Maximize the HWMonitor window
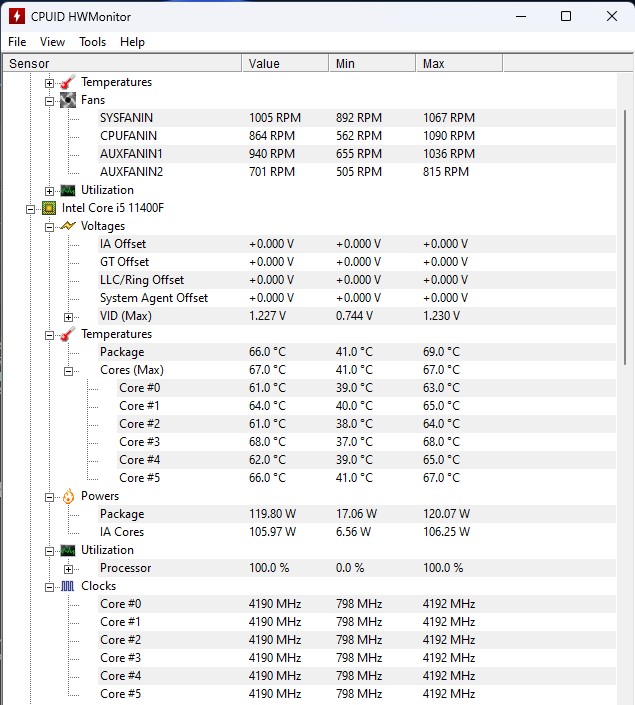635x705 pixels. [x=566, y=16]
